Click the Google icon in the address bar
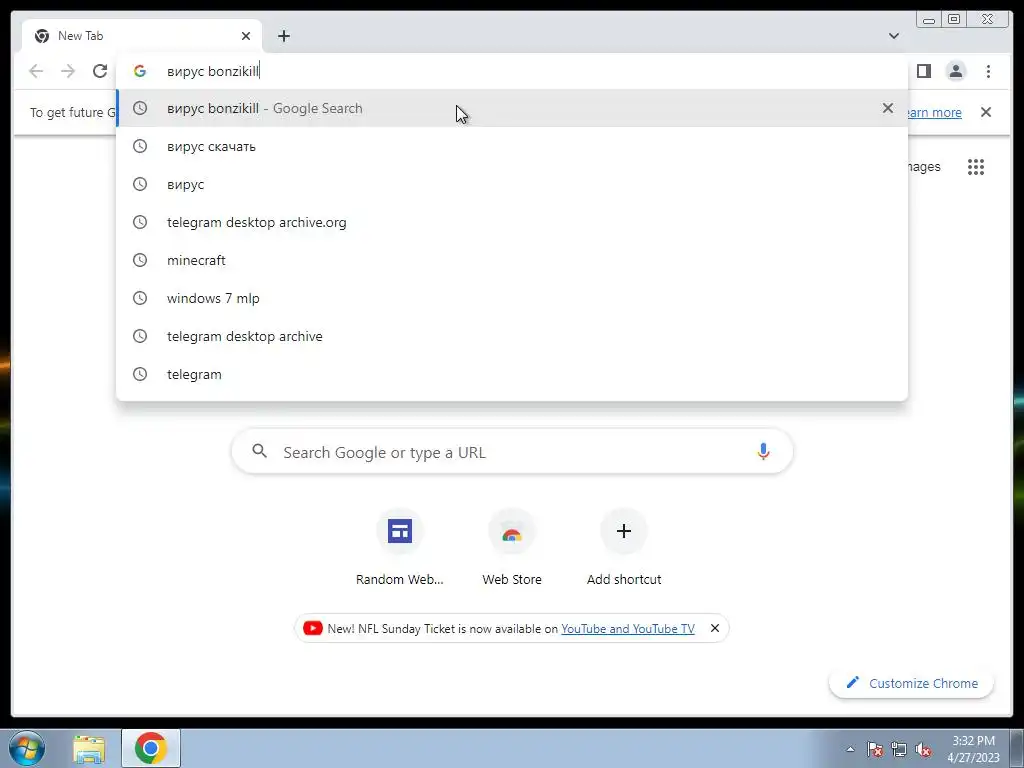This screenshot has width=1024, height=768. coord(140,71)
